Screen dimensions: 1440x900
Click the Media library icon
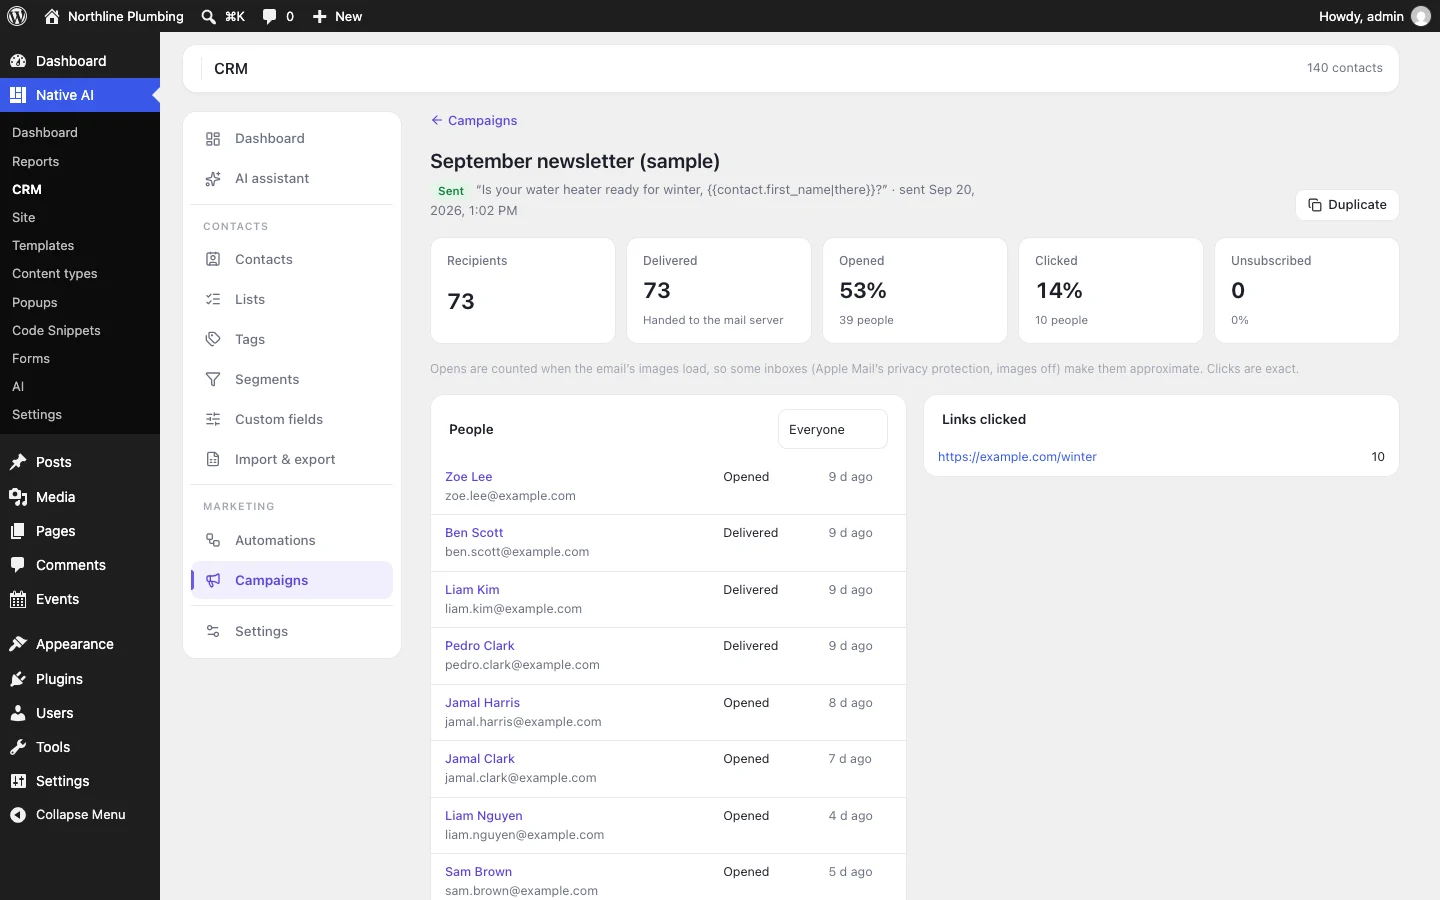click(18, 497)
